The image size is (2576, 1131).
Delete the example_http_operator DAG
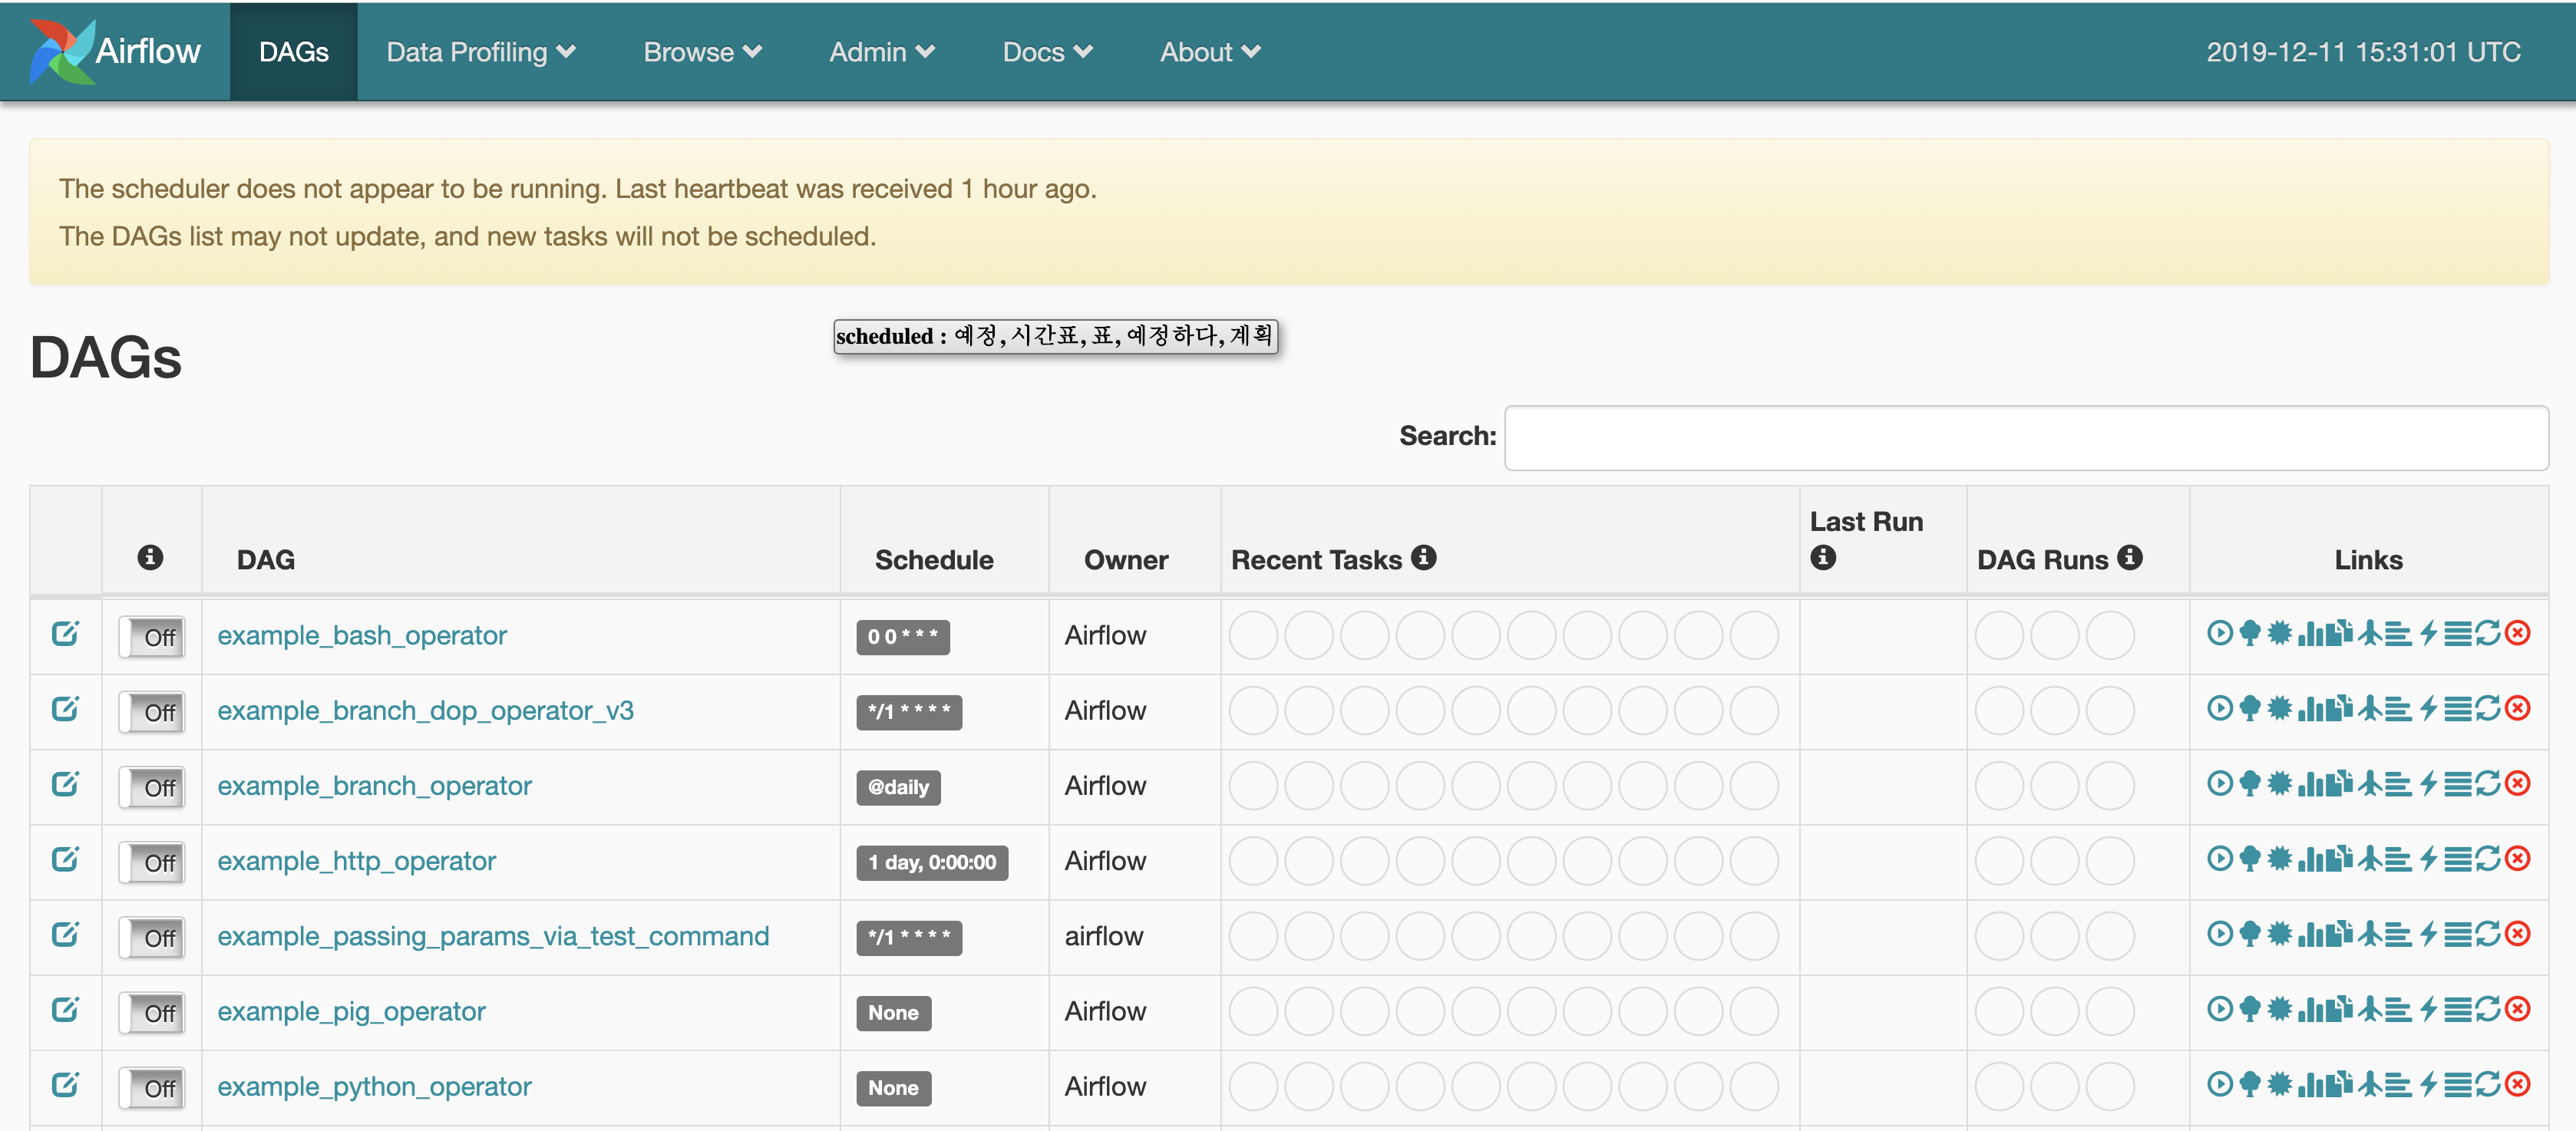[x=2519, y=858]
